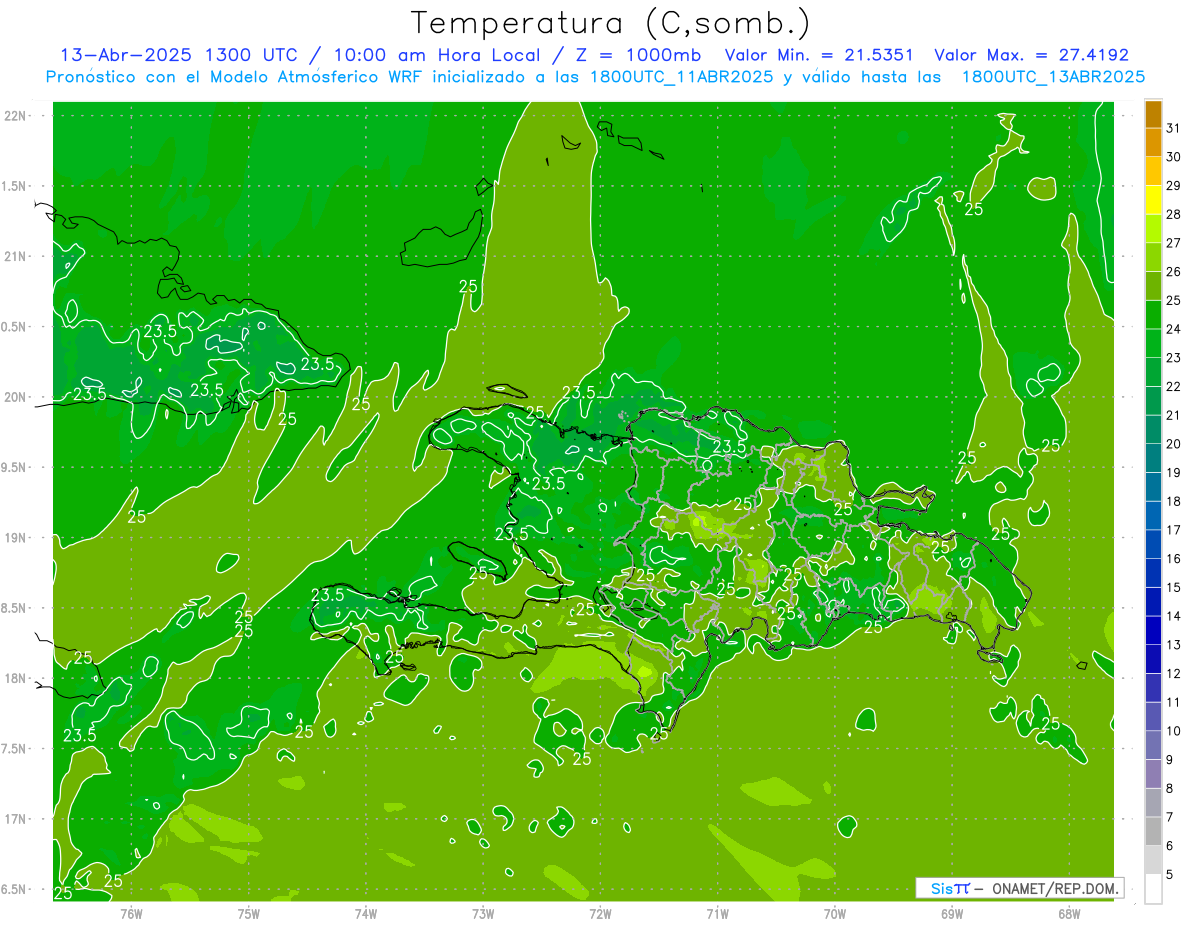Click the "69W" longitude axis label

952,913
